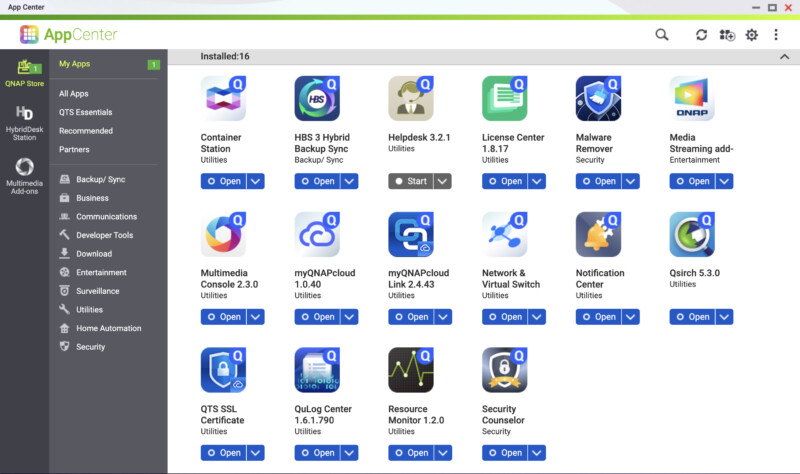This screenshot has height=474, width=800.
Task: Click the myQNAPcloud 1.0.40 app icon
Action: (x=317, y=234)
